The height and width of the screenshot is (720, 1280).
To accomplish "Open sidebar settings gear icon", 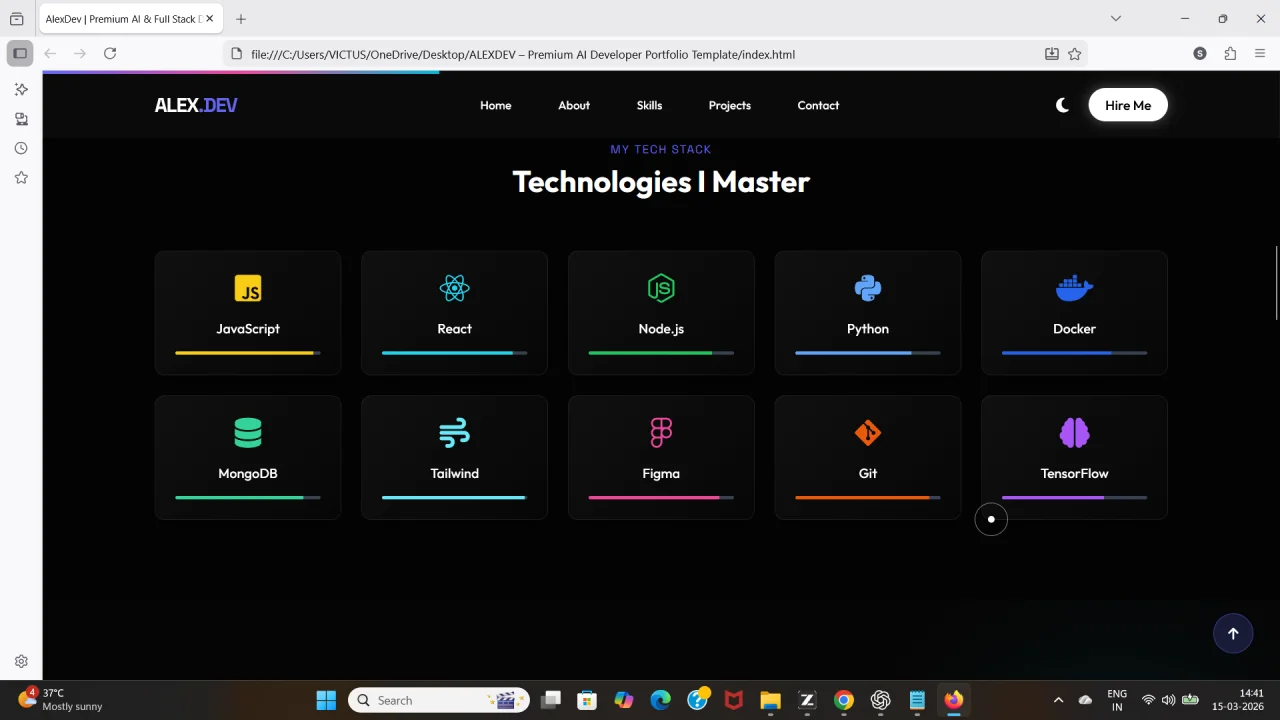I will tap(21, 661).
